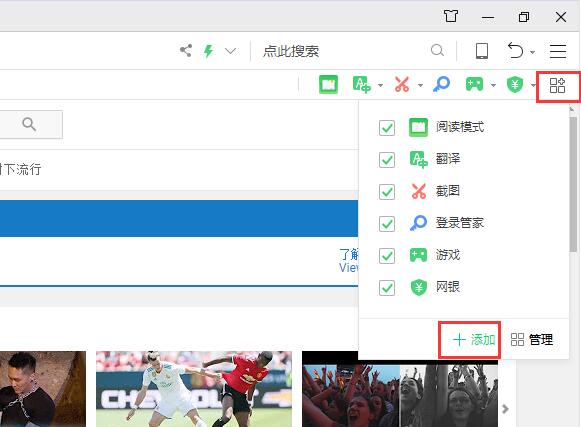
Task: Click the translate toolbar icon
Action: [362, 85]
